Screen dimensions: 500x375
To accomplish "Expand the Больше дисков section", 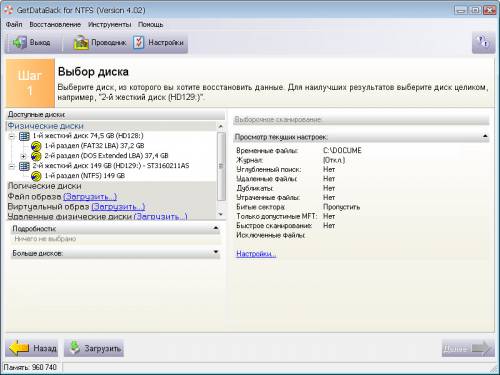I will [216, 252].
